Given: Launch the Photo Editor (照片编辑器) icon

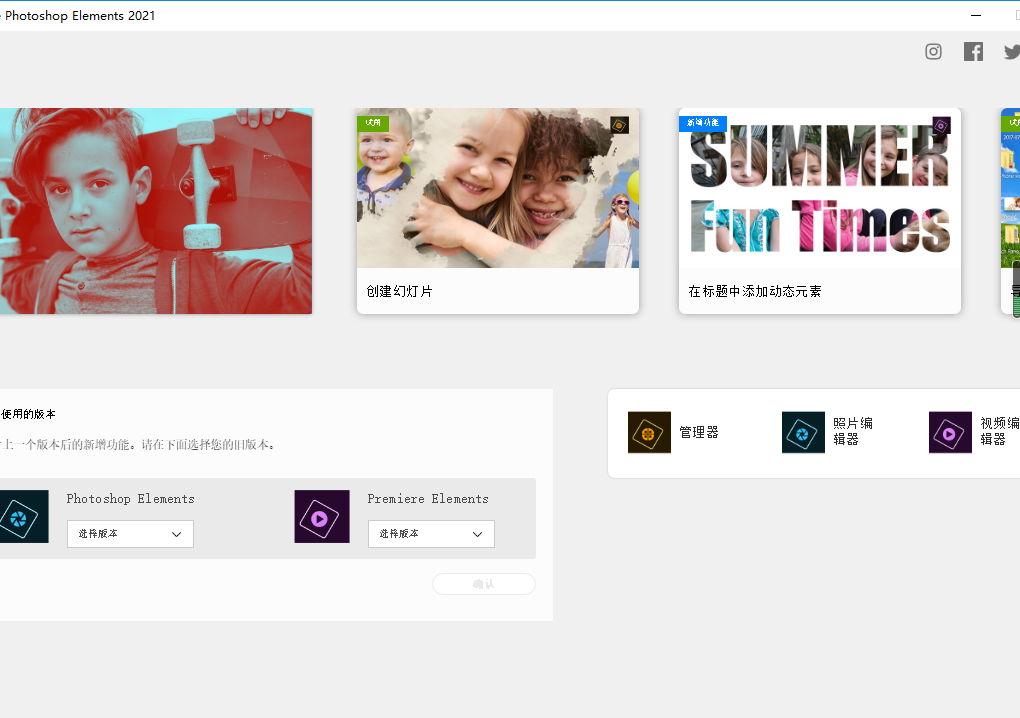Looking at the screenshot, I should pos(803,432).
